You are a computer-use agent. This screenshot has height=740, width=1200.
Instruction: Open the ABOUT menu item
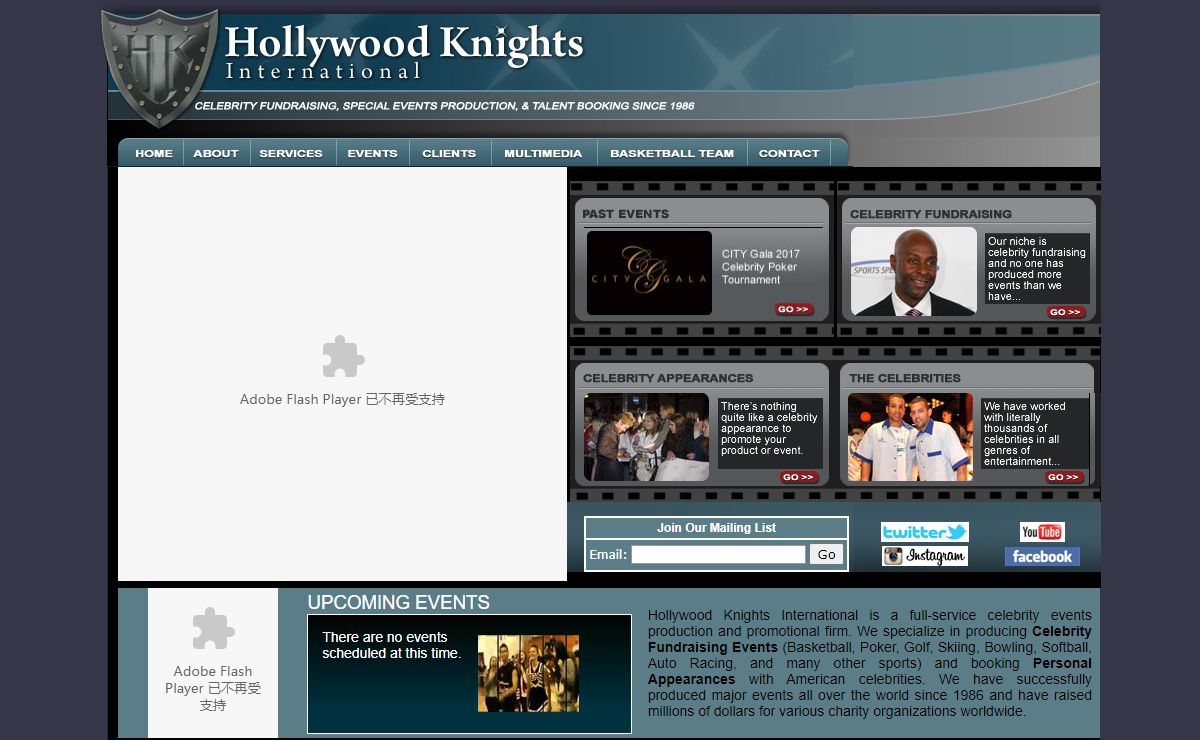click(216, 153)
